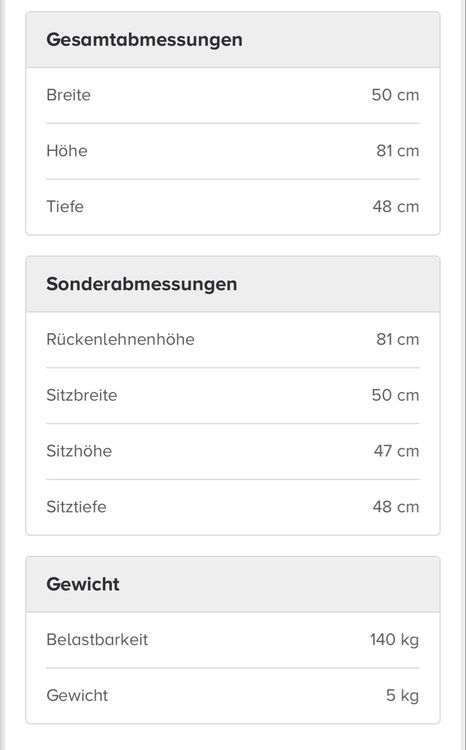Click the Tiefe row label
Image resolution: width=466 pixels, height=750 pixels.
point(65,207)
